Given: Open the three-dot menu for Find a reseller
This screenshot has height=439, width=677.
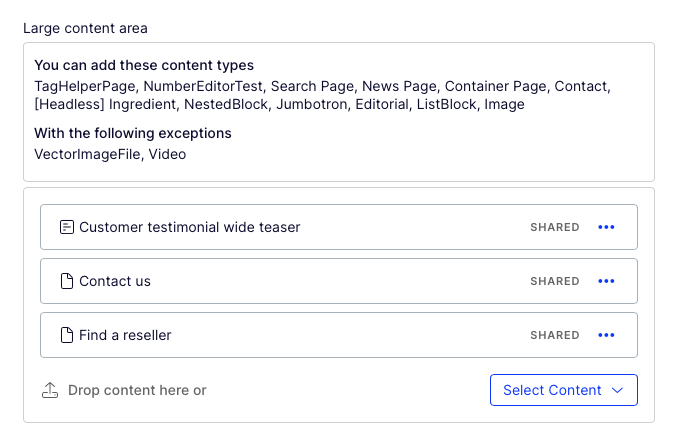Looking at the screenshot, I should point(606,335).
